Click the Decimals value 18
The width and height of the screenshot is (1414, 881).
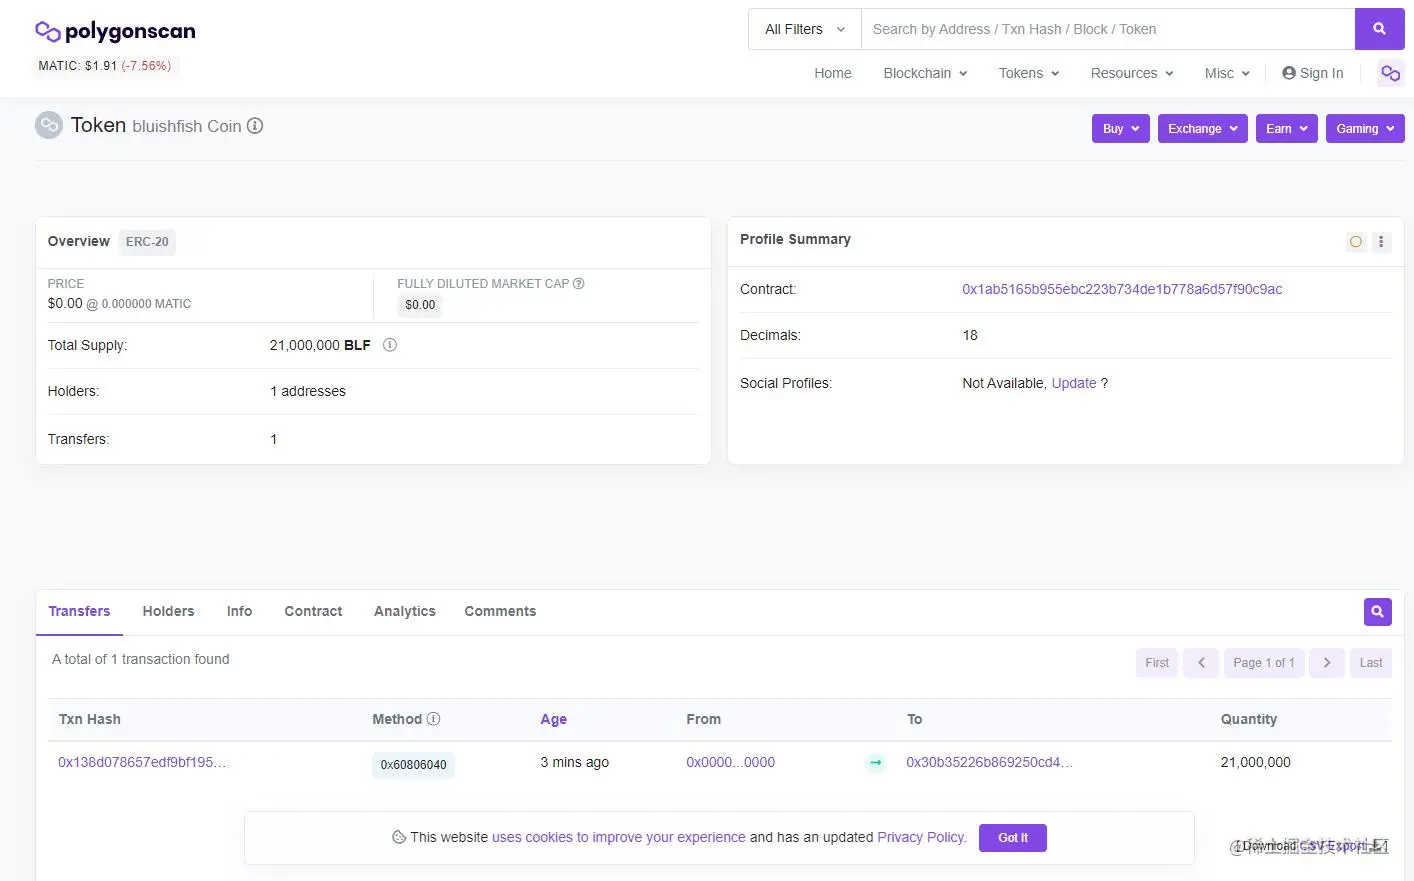click(x=970, y=335)
